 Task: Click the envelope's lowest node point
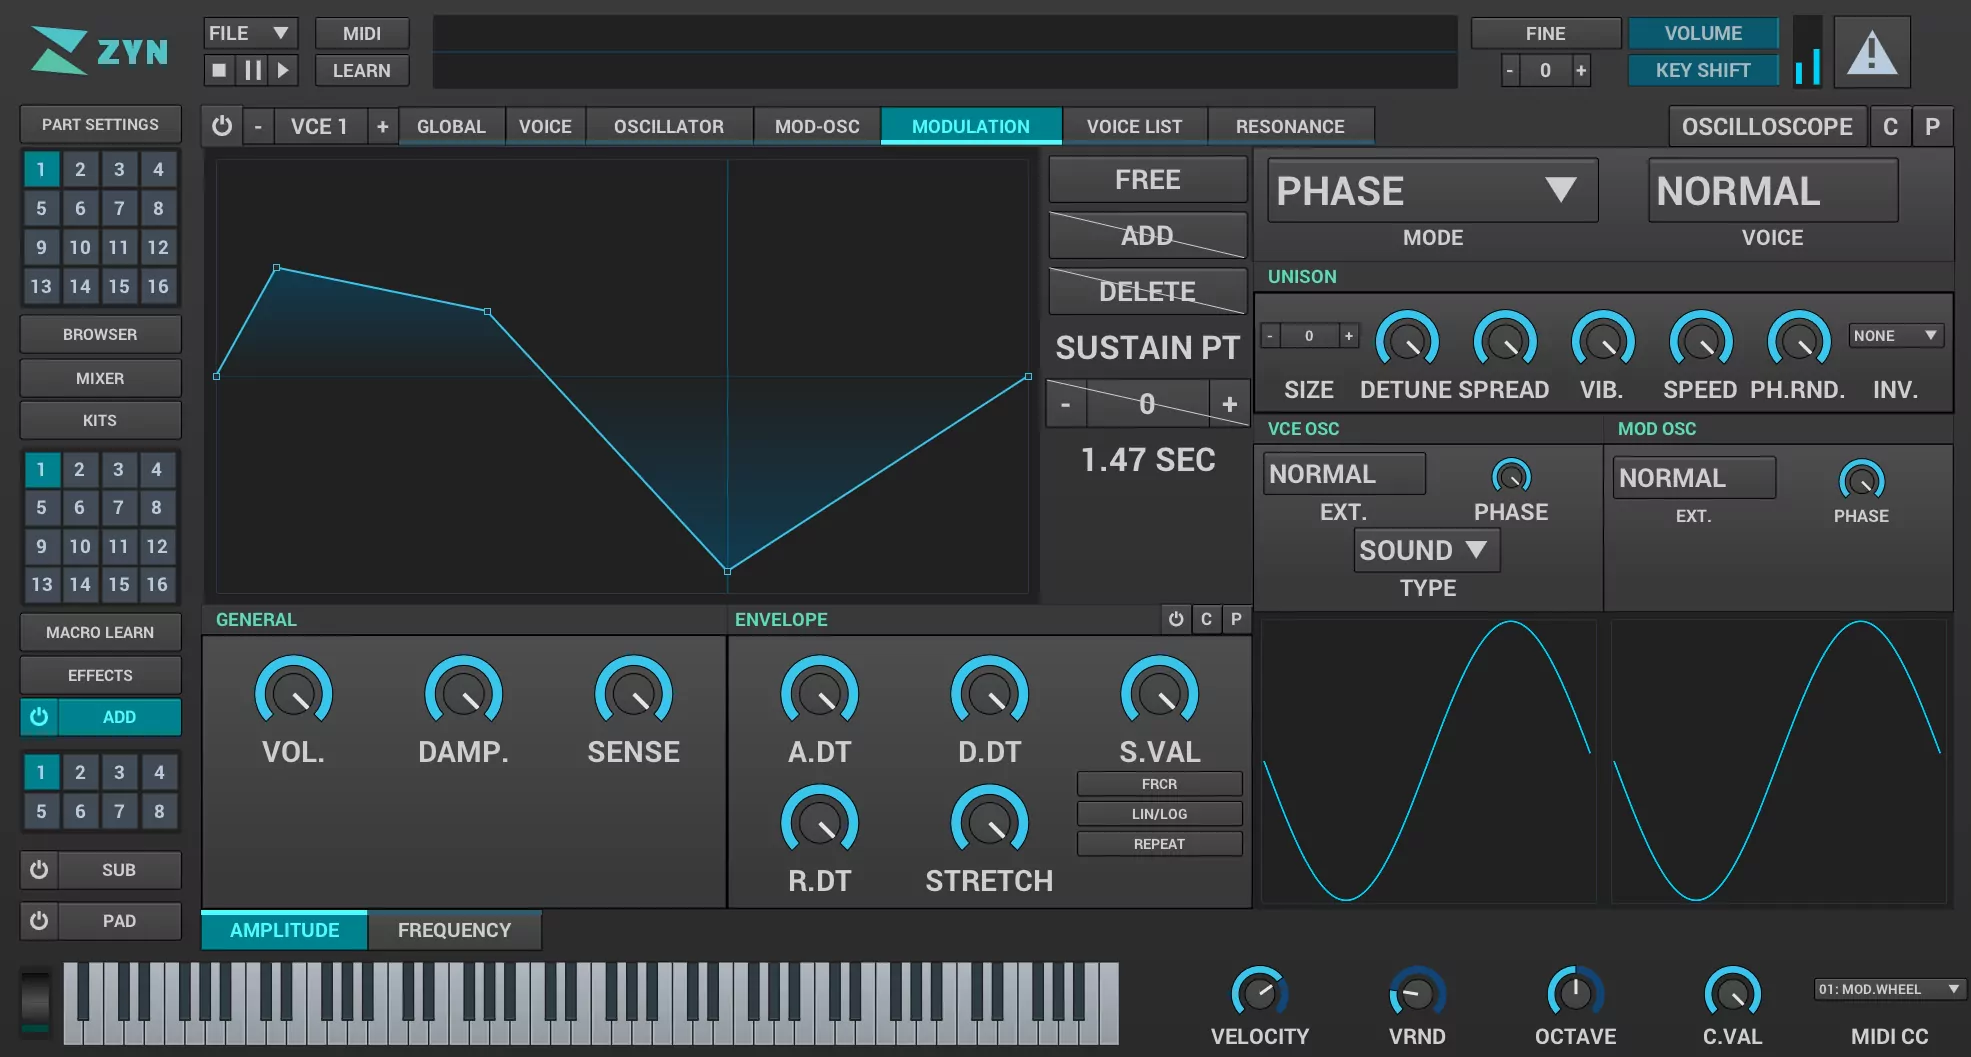point(727,571)
